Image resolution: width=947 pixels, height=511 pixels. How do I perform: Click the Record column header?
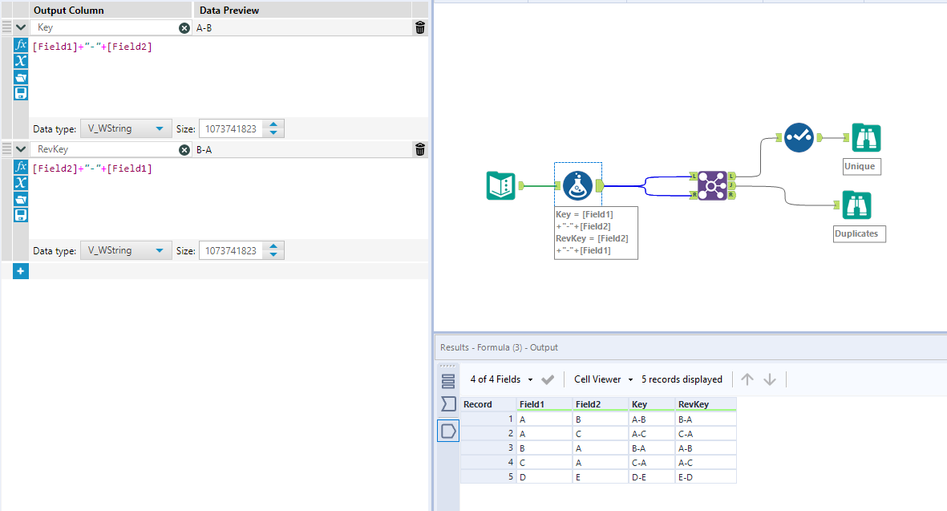[x=488, y=404]
